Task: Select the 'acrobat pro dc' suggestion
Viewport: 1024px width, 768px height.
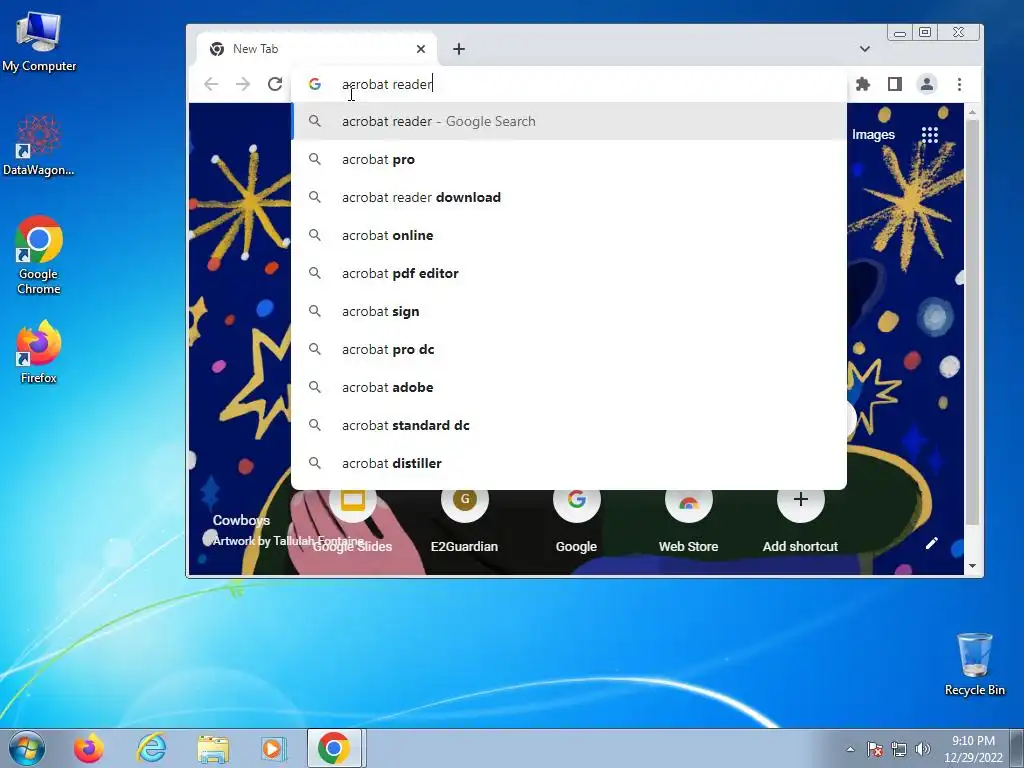Action: tap(569, 349)
